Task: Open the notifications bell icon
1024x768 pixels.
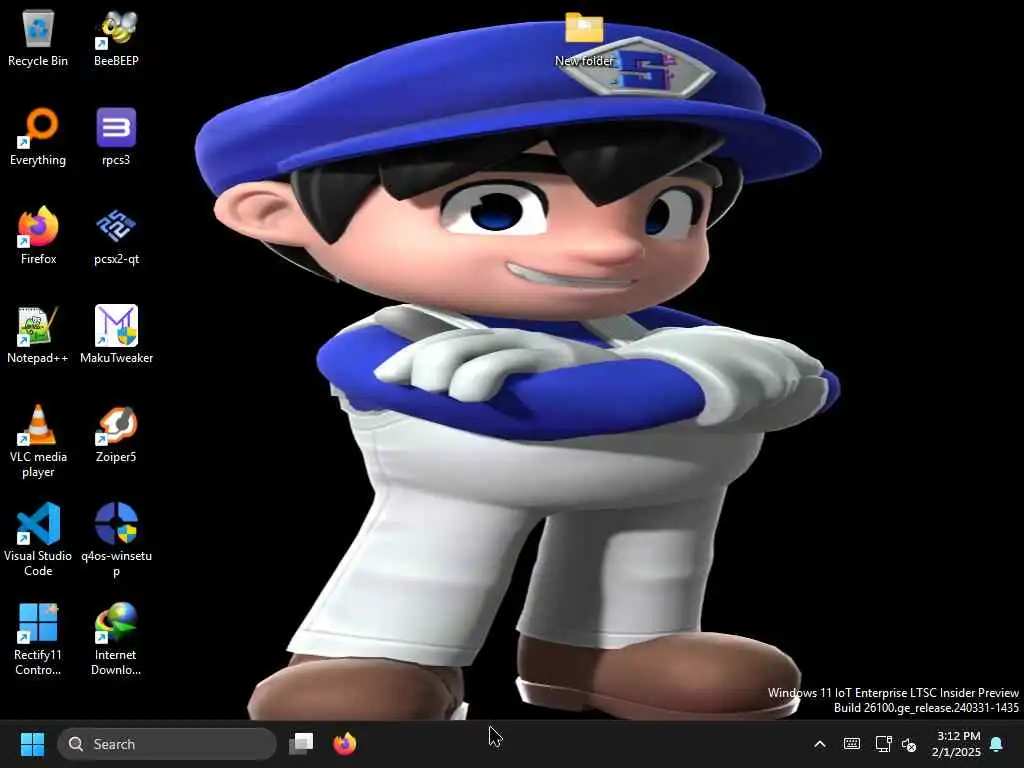Action: tap(997, 744)
